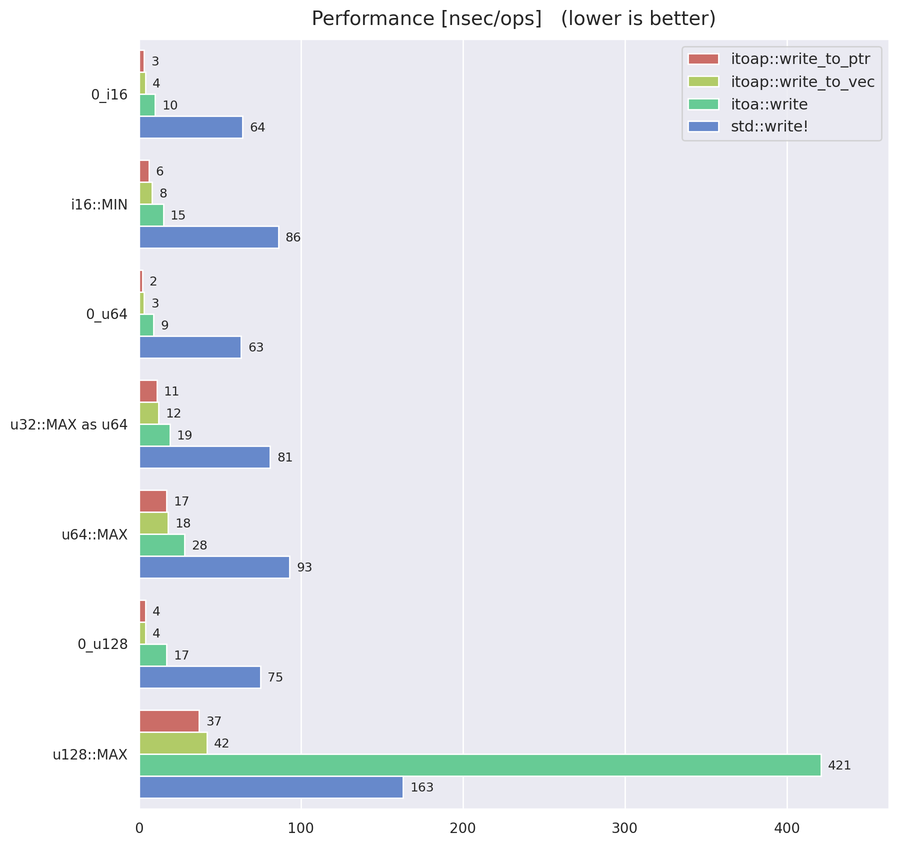Click the blue std::write! legend swatch
The height and width of the screenshot is (846, 899).
(703, 126)
